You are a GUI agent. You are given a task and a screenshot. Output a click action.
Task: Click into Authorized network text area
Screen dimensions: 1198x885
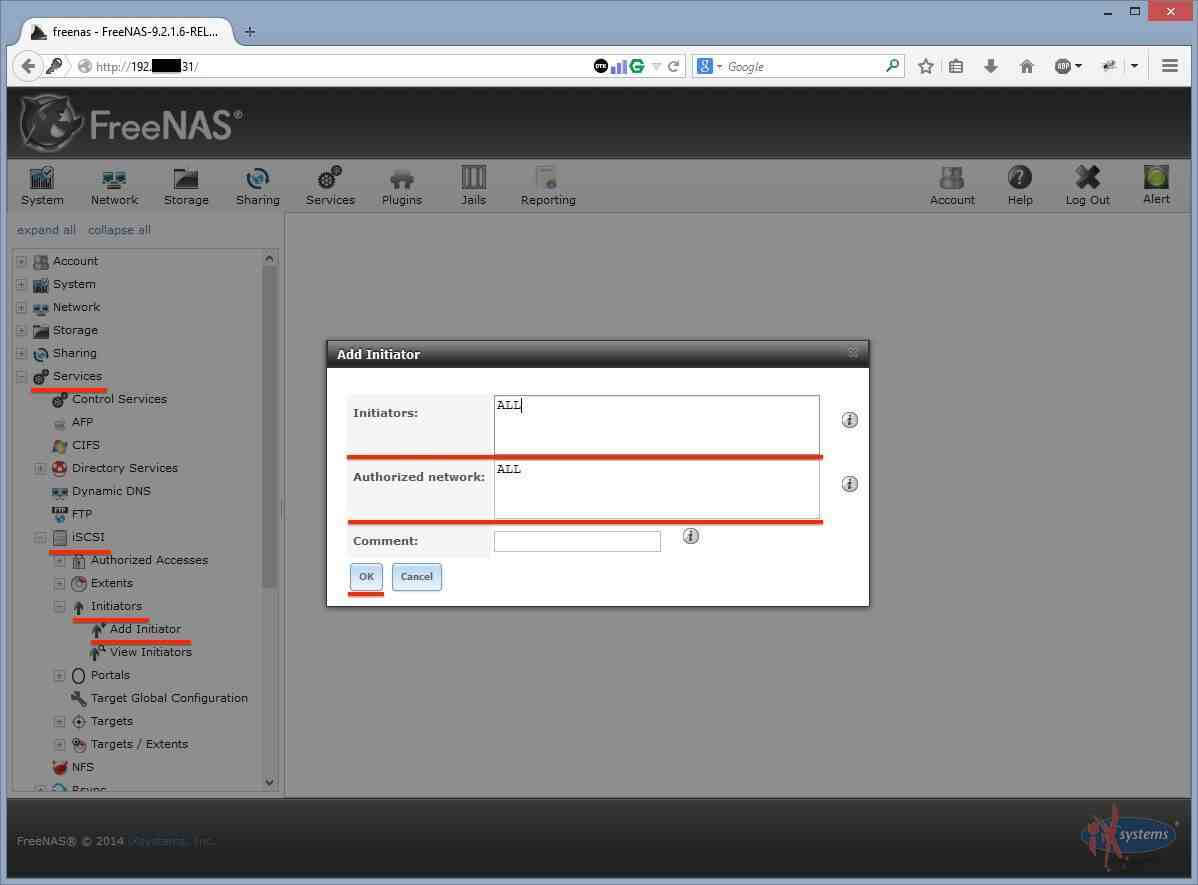[x=656, y=488]
